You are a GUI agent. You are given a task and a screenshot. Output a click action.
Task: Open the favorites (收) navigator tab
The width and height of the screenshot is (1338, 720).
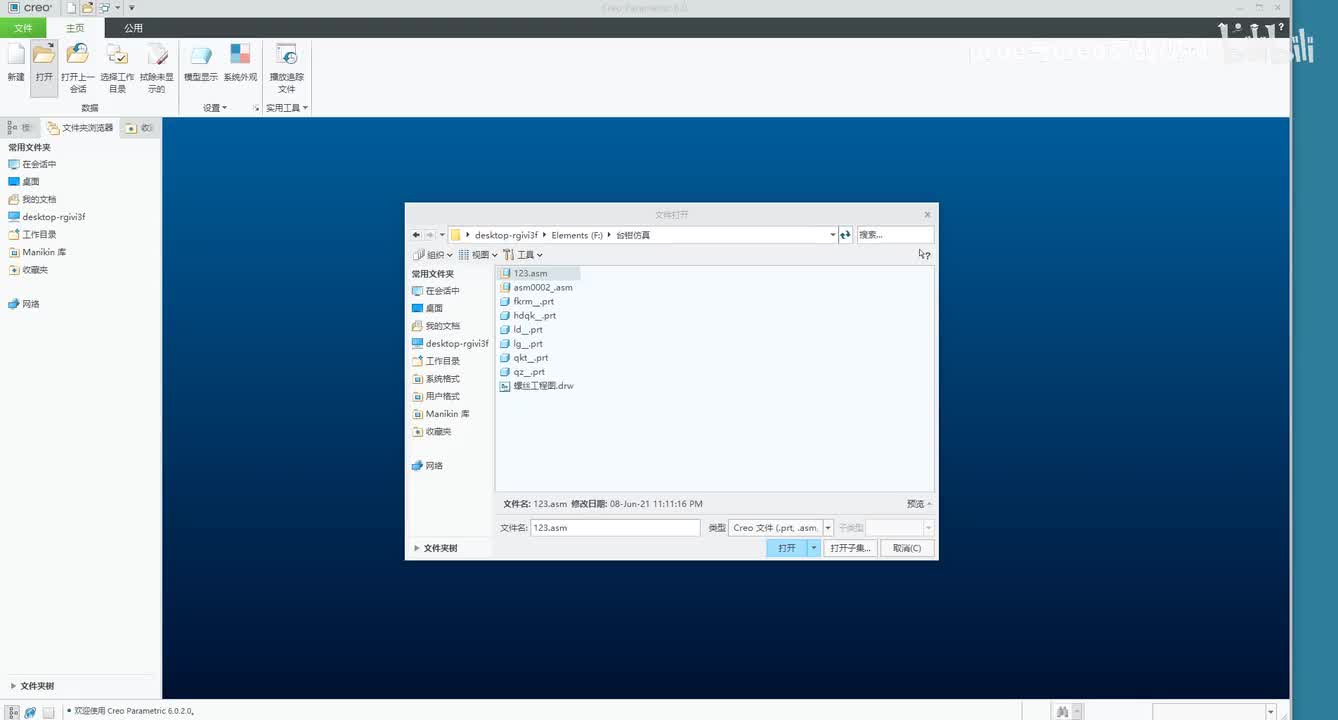pos(139,128)
